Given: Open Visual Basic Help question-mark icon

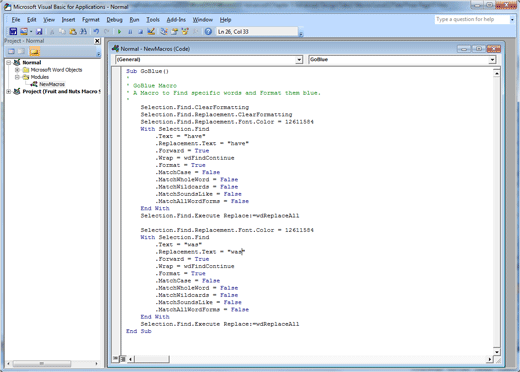Looking at the screenshot, I should (208, 32).
